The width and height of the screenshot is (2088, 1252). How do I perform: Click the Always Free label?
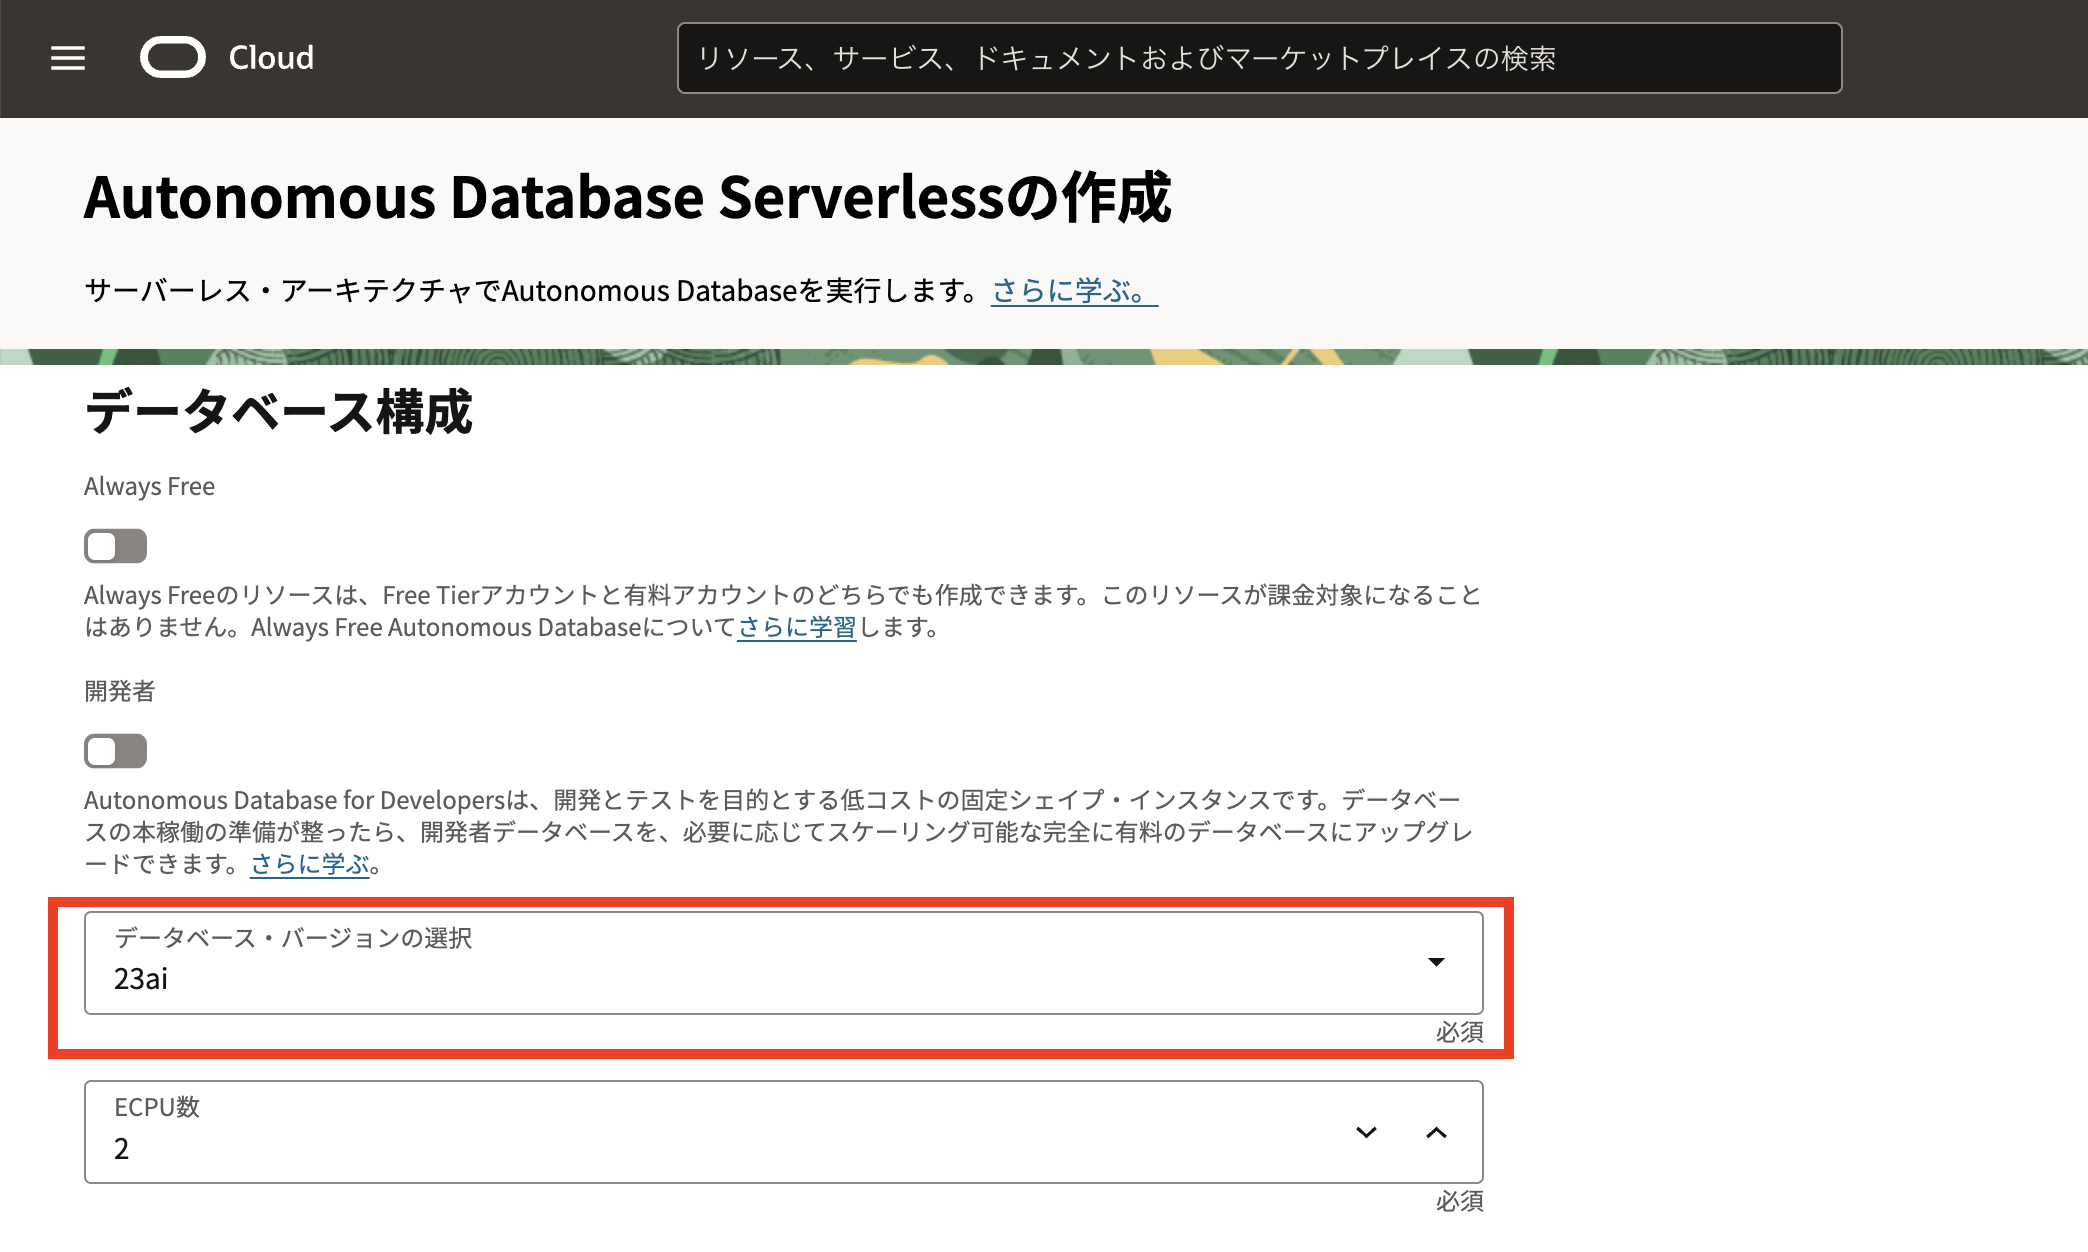(149, 487)
